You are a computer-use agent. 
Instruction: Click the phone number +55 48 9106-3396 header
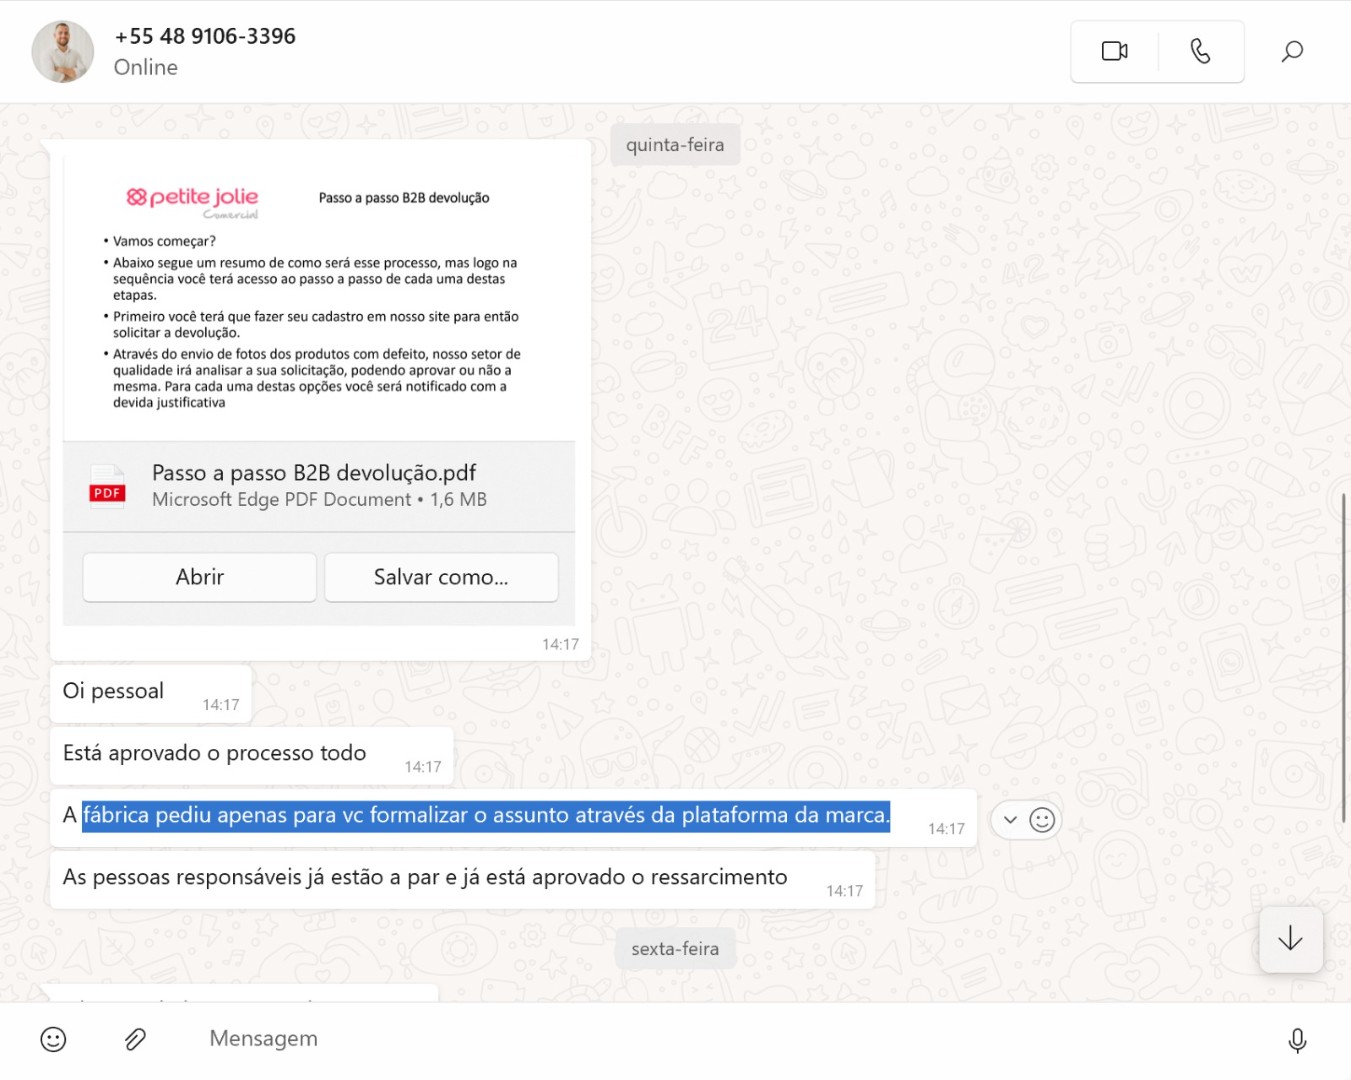click(x=205, y=36)
